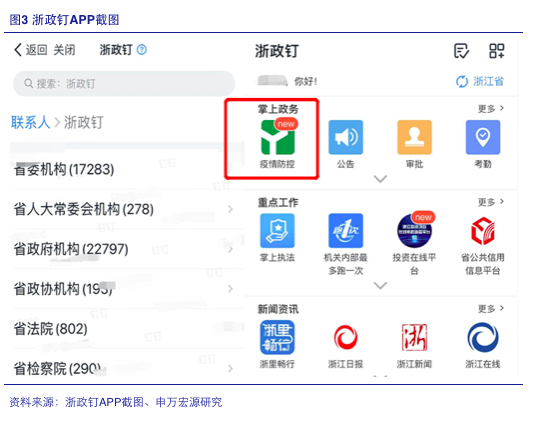Expand 省人大常委会机构 list entry
This screenshot has height=424, width=547.
click(123, 209)
